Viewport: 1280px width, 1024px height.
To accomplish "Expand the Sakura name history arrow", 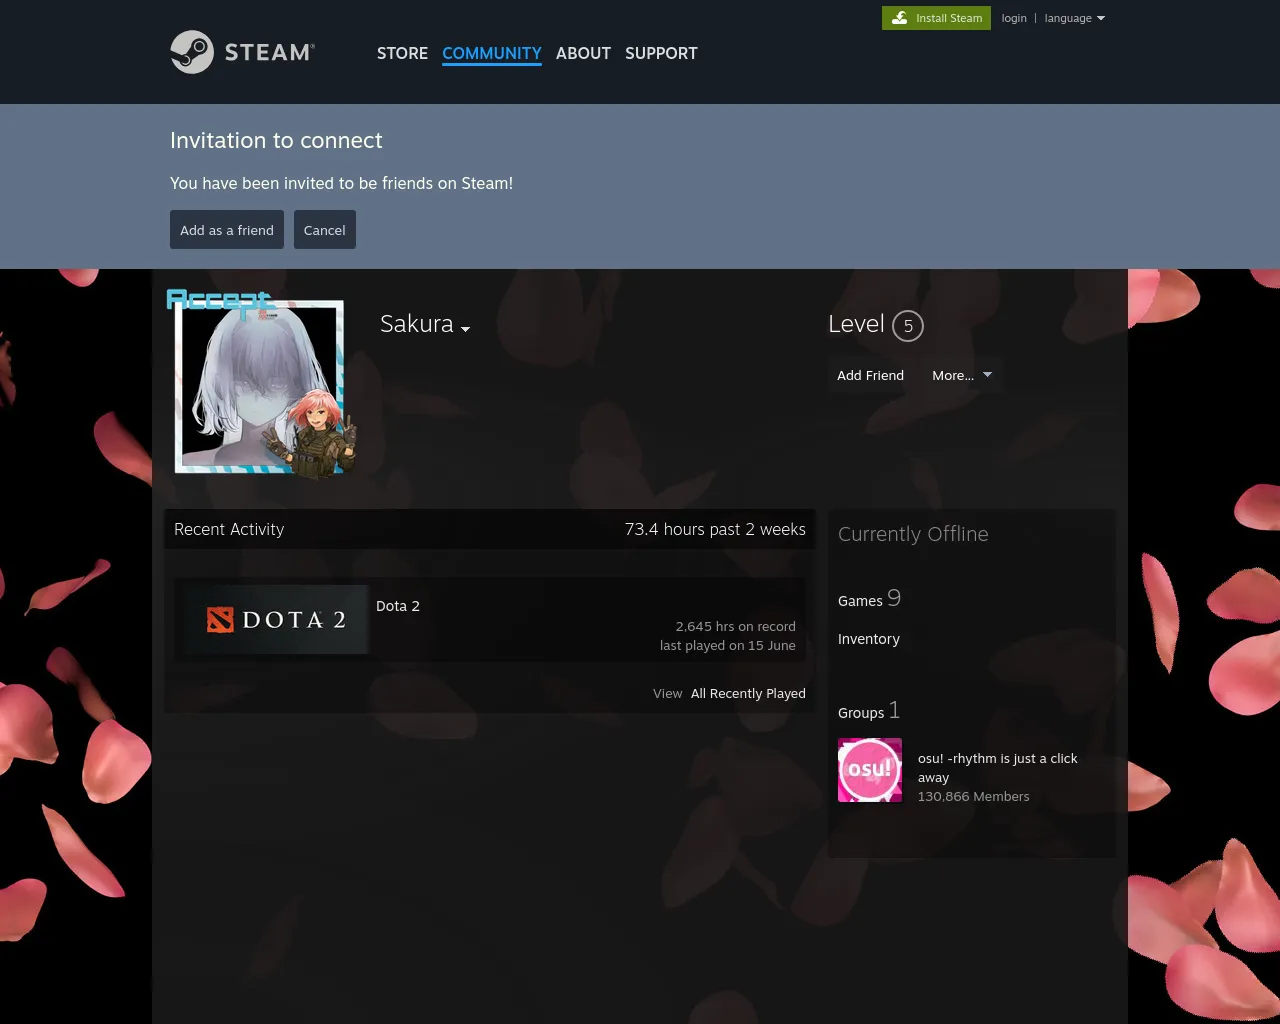I will click(465, 329).
